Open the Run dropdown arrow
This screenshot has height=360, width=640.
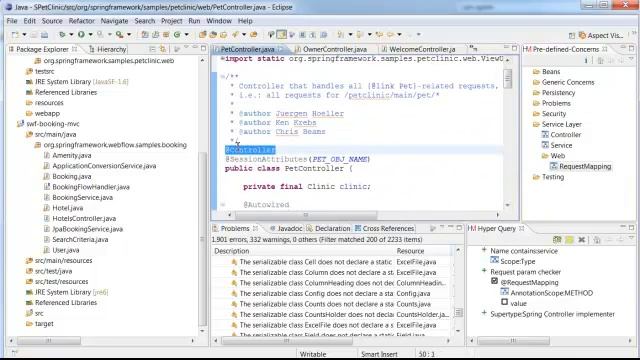click(90, 35)
